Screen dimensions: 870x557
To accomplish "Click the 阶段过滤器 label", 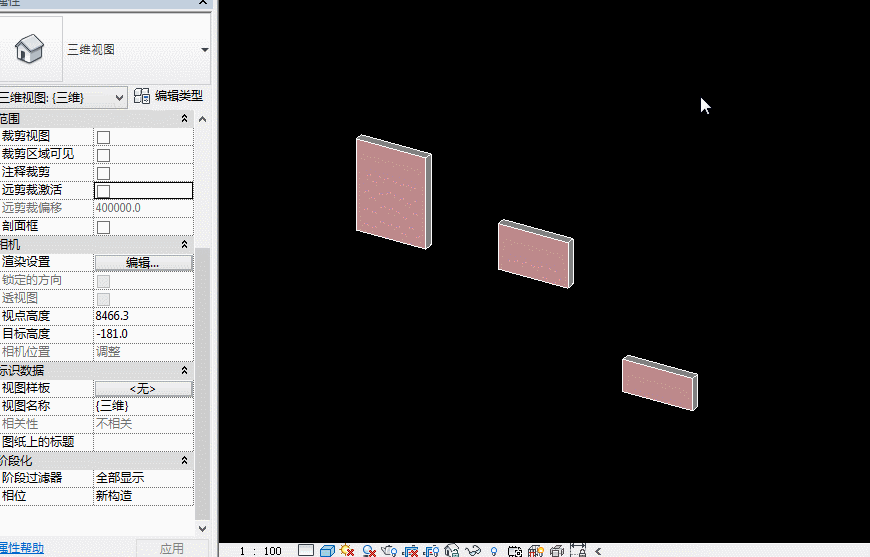I will 32,478.
